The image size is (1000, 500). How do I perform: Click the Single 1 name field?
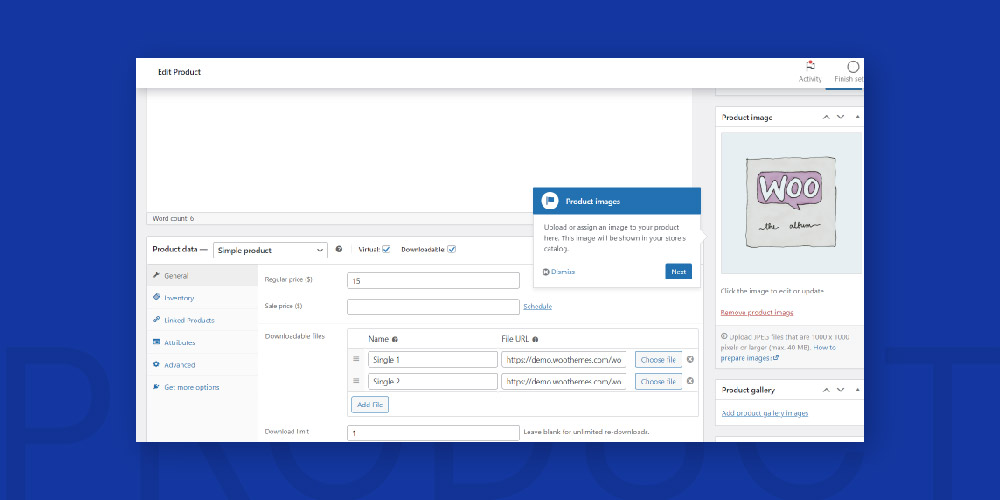(x=433, y=360)
